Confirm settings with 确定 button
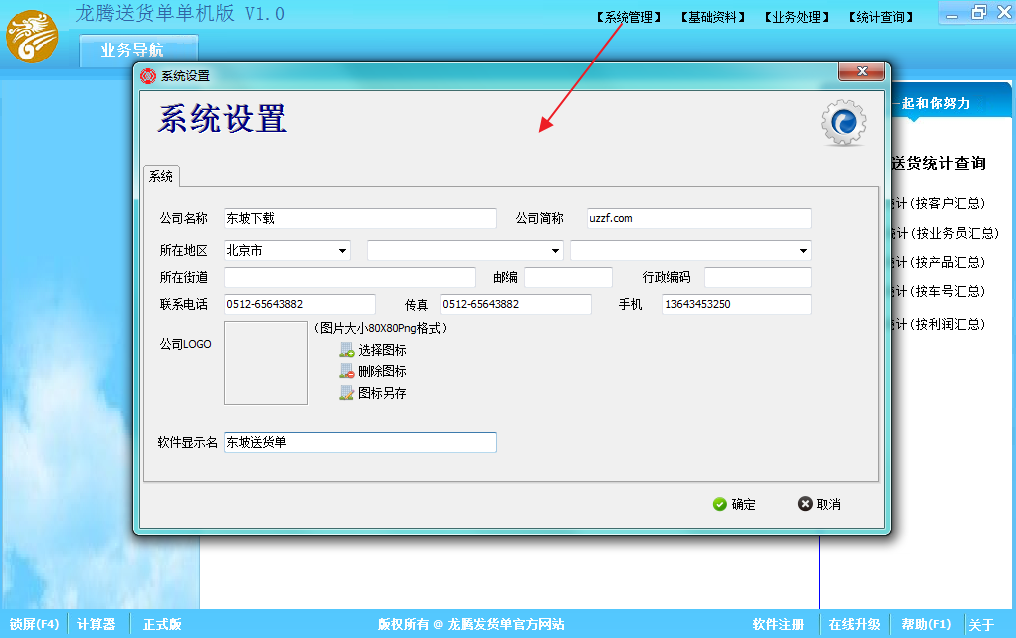Image resolution: width=1016 pixels, height=638 pixels. tap(734, 504)
